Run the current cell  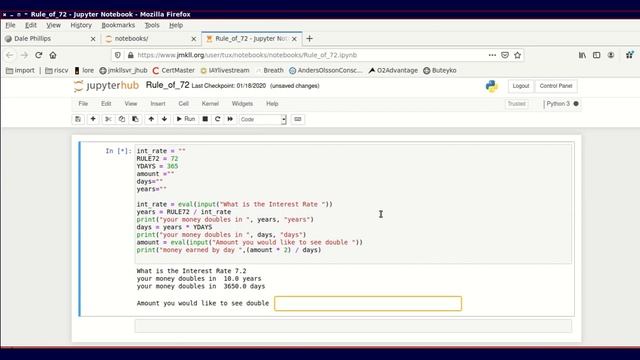click(186, 119)
